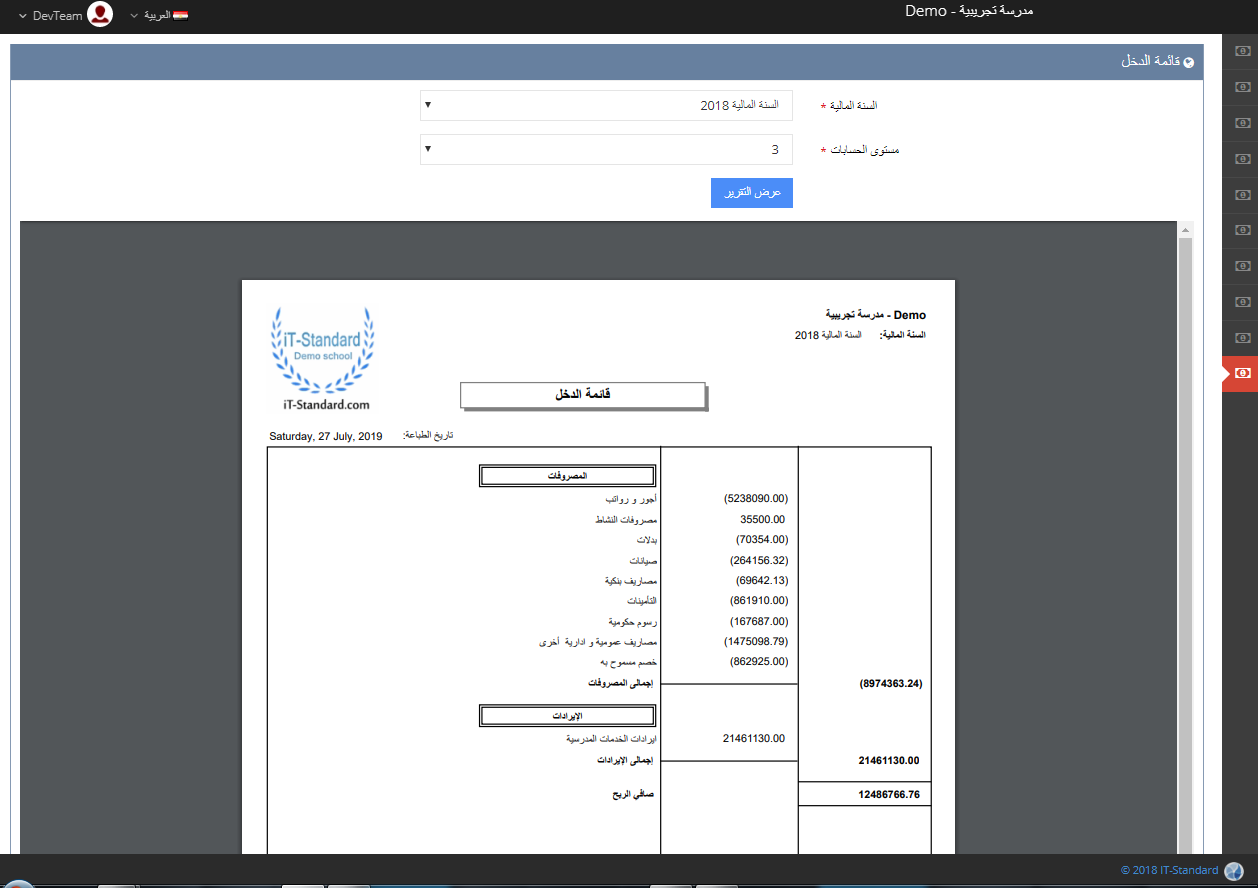Click the Demo - مدرسة تجريبية title in top bar
Viewport: 1258px width, 888px height.
click(x=969, y=11)
